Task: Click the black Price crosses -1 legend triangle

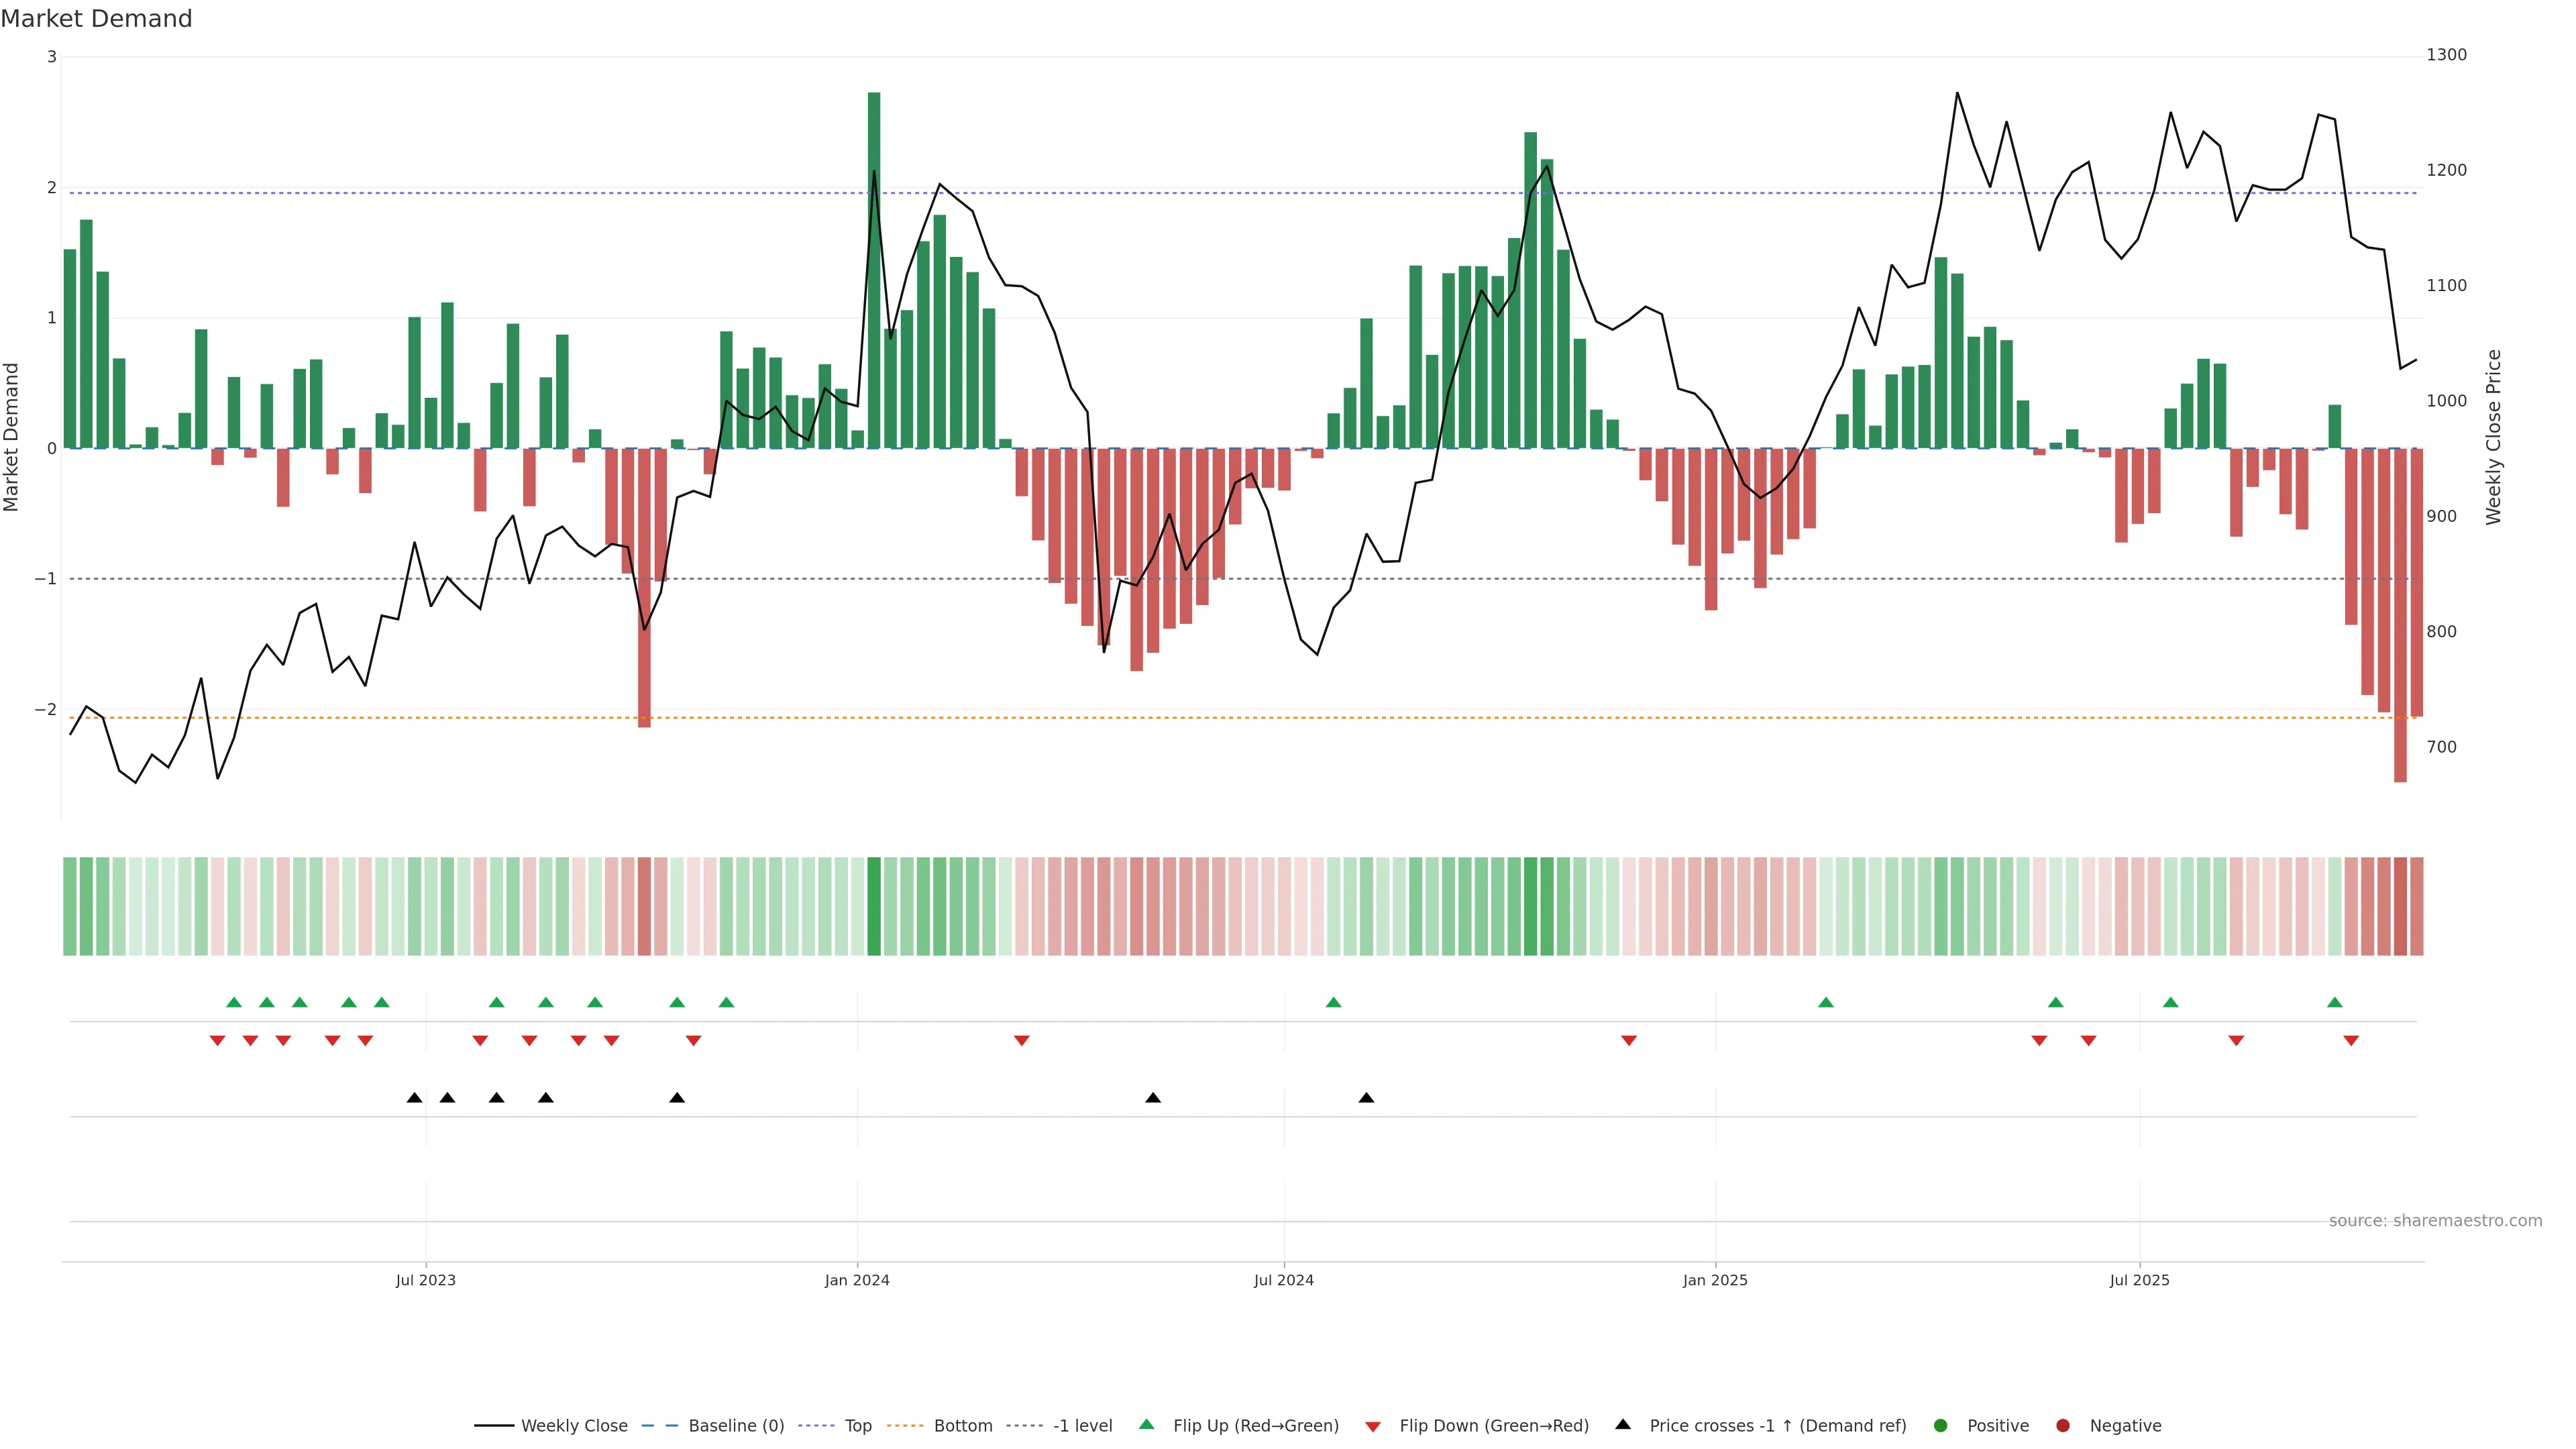Action: pos(1623,1425)
